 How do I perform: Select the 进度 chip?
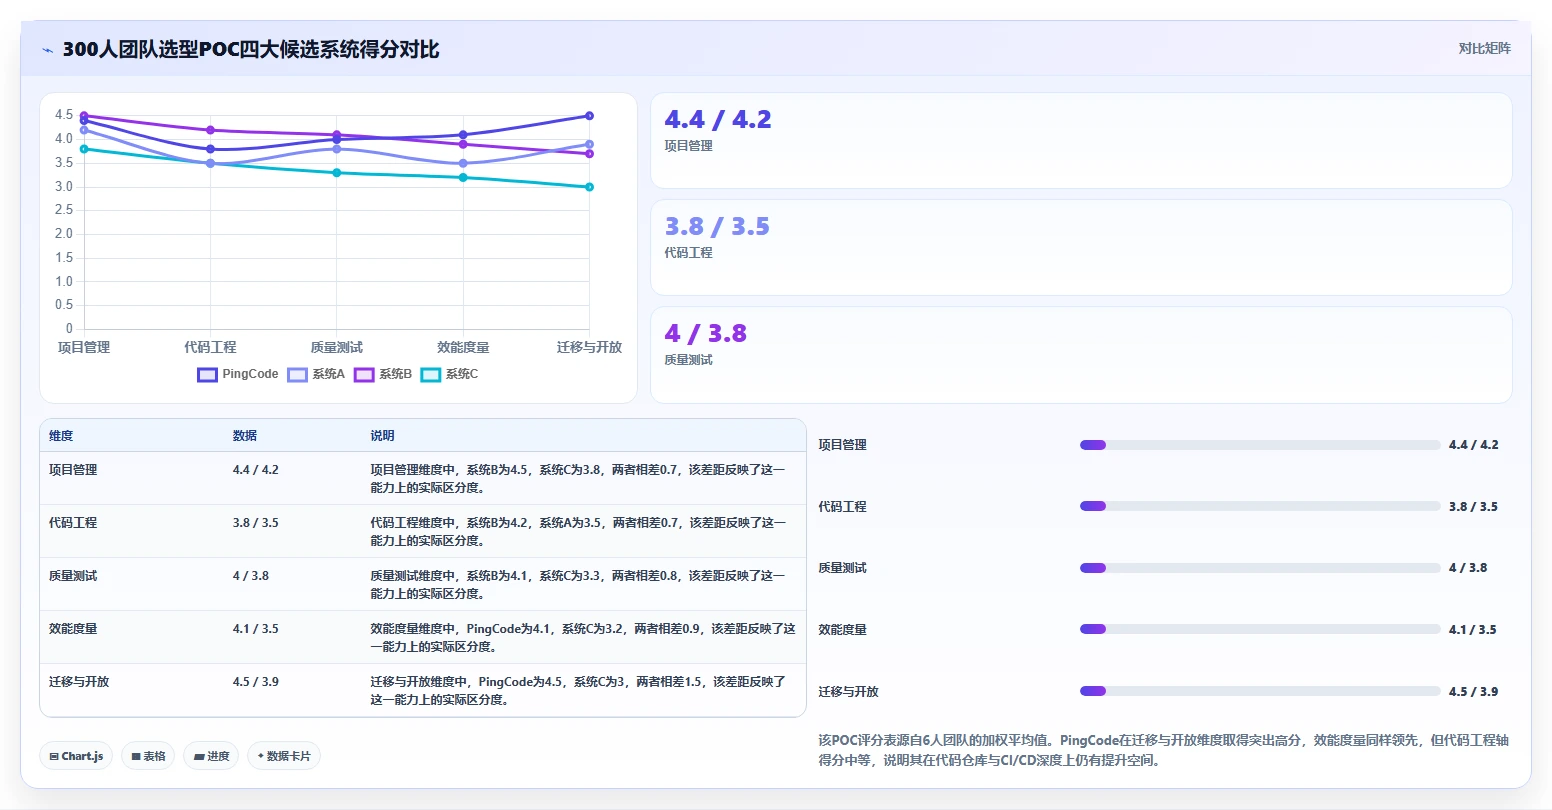[211, 756]
